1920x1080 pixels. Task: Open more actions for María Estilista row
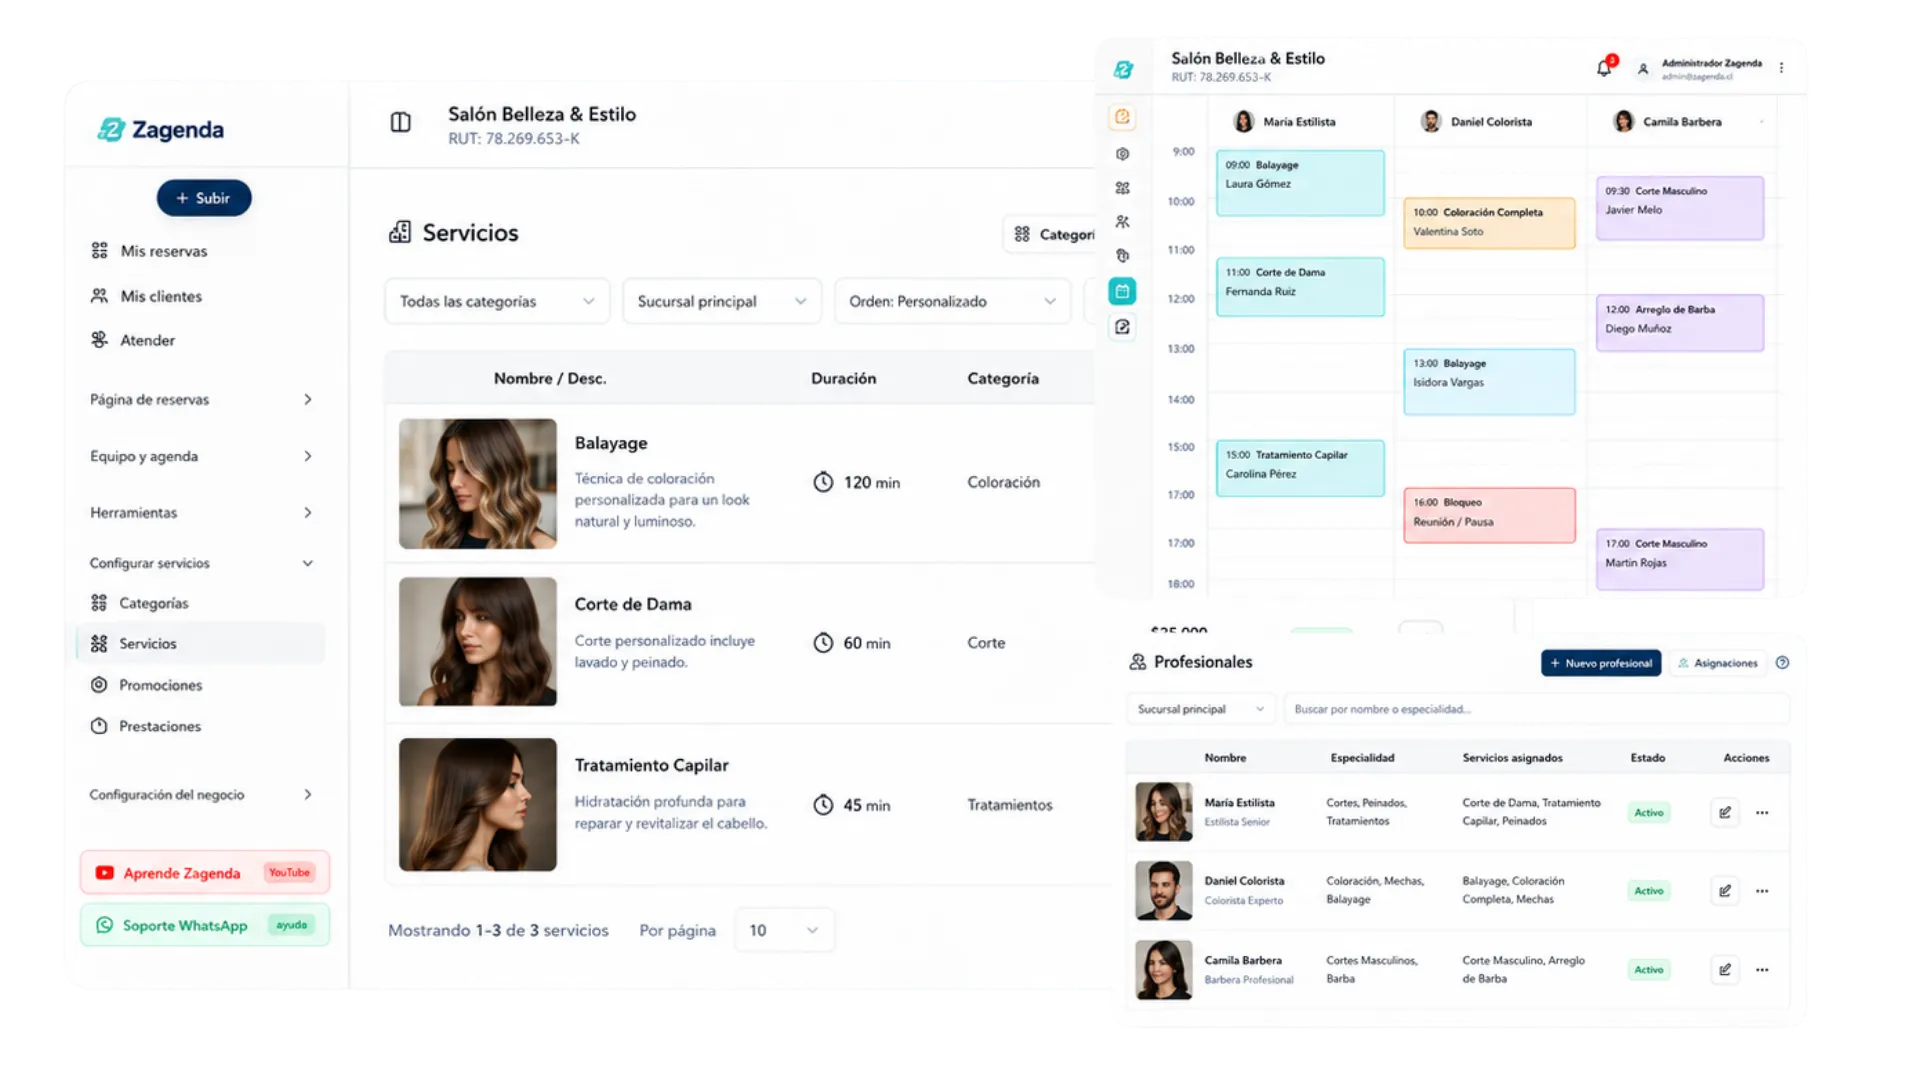[1762, 813]
